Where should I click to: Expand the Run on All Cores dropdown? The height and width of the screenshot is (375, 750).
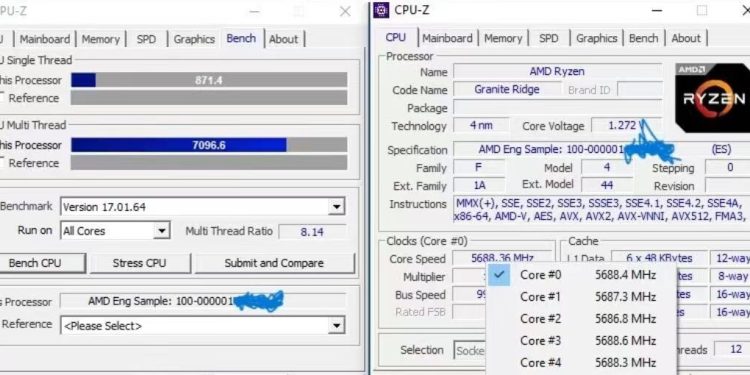(x=162, y=232)
